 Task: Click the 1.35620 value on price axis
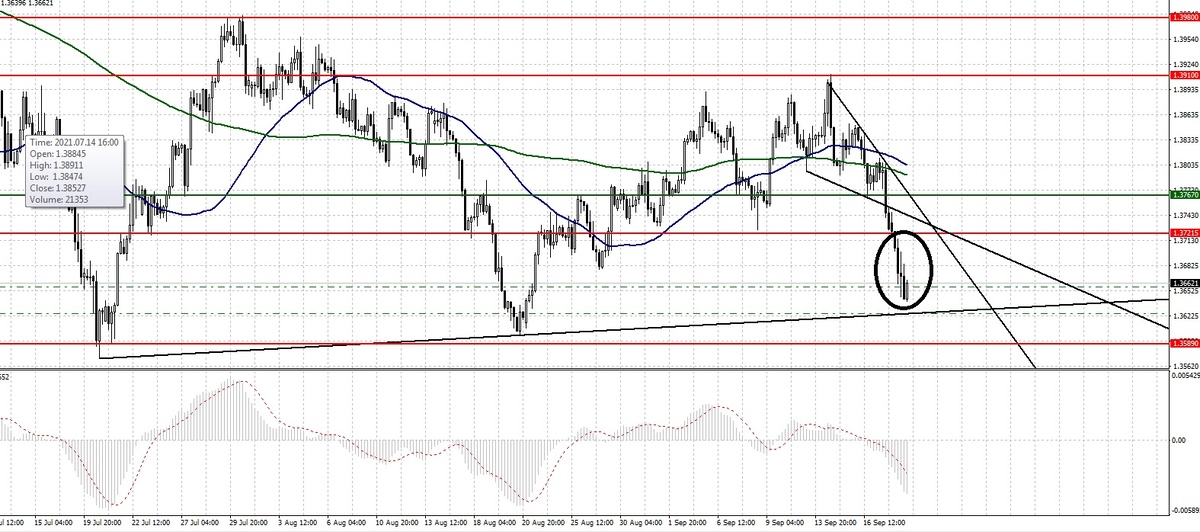click(1184, 366)
